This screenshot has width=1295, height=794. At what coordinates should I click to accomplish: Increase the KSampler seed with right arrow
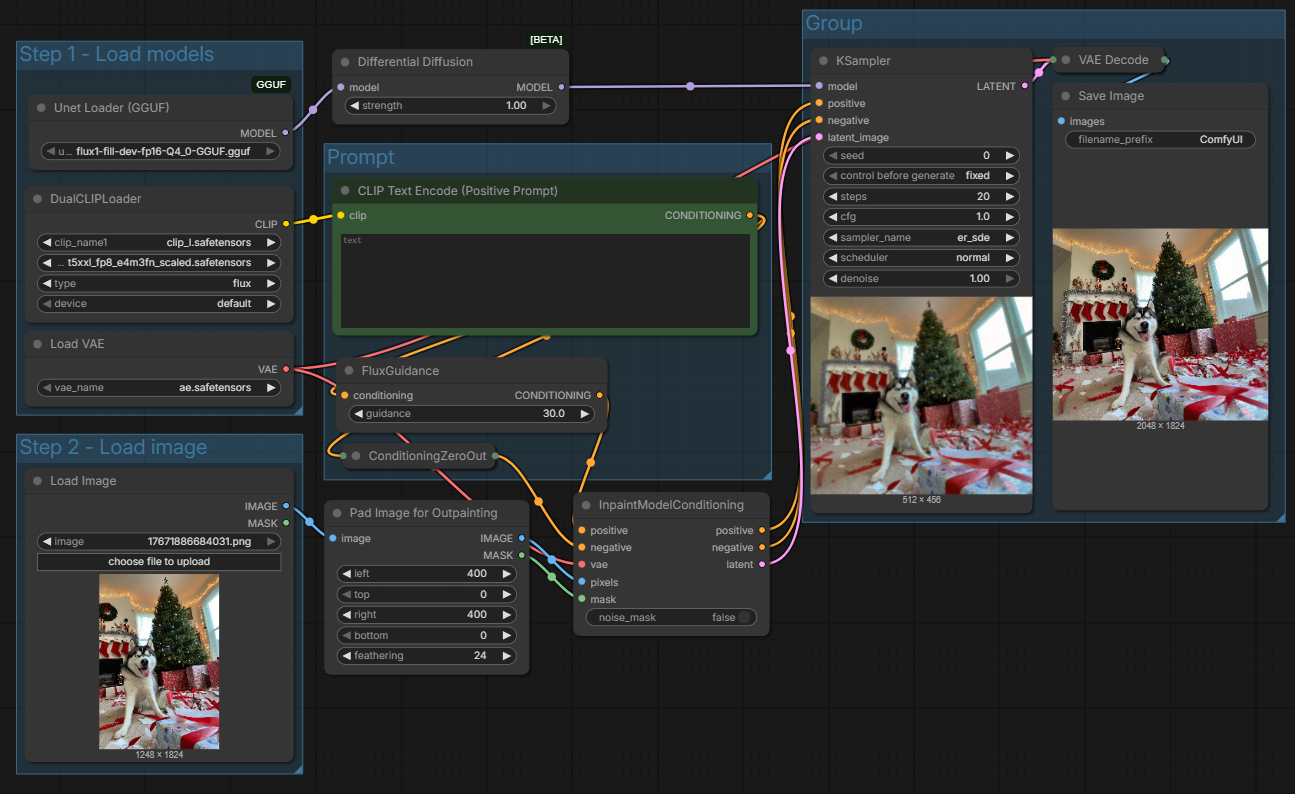click(x=1010, y=156)
